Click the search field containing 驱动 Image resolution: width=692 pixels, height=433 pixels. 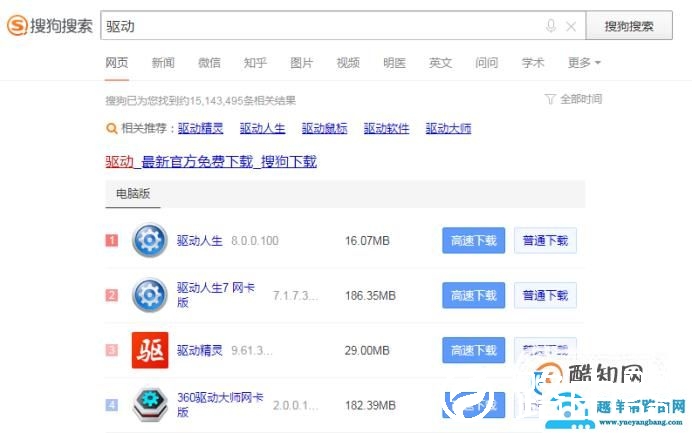(x=343, y=26)
